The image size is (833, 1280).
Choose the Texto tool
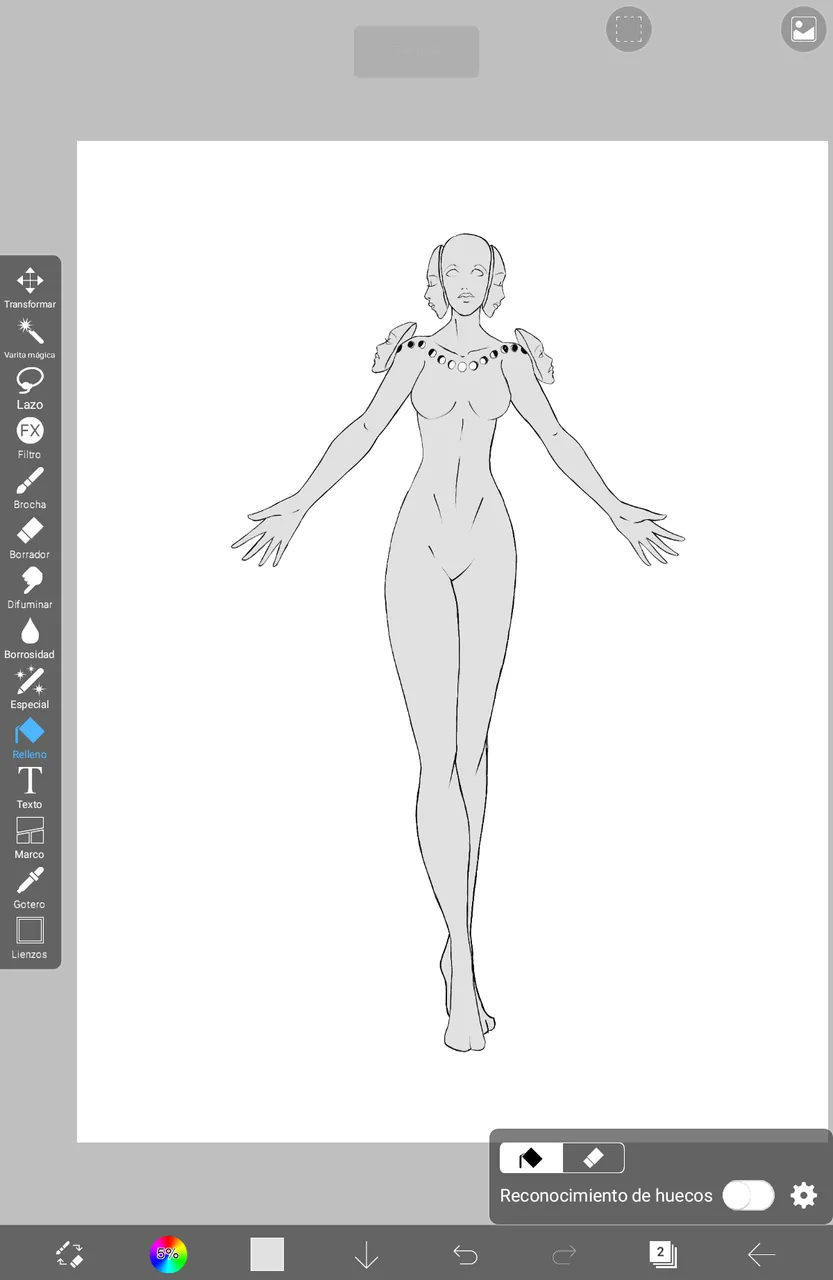click(30, 787)
